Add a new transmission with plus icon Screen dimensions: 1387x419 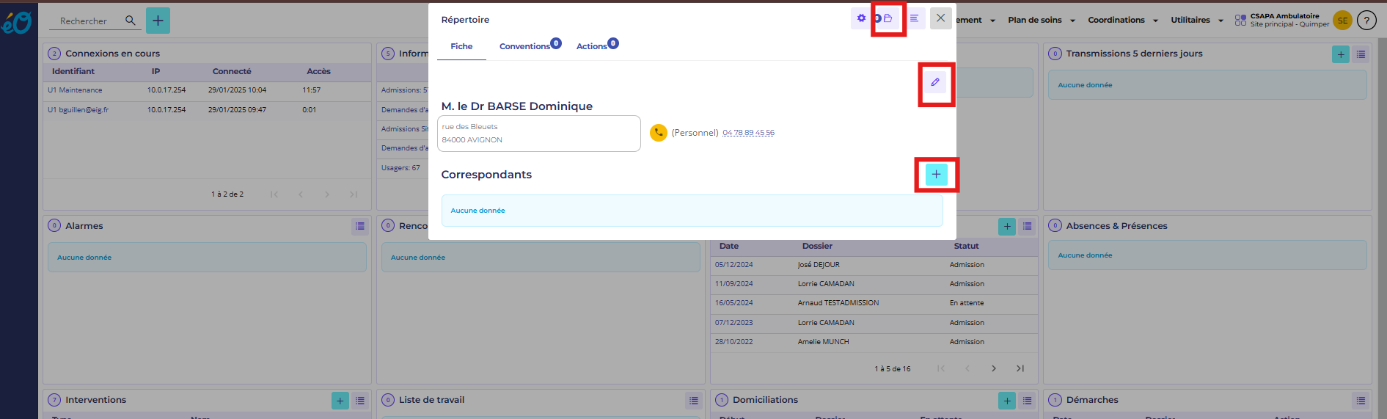click(1340, 54)
